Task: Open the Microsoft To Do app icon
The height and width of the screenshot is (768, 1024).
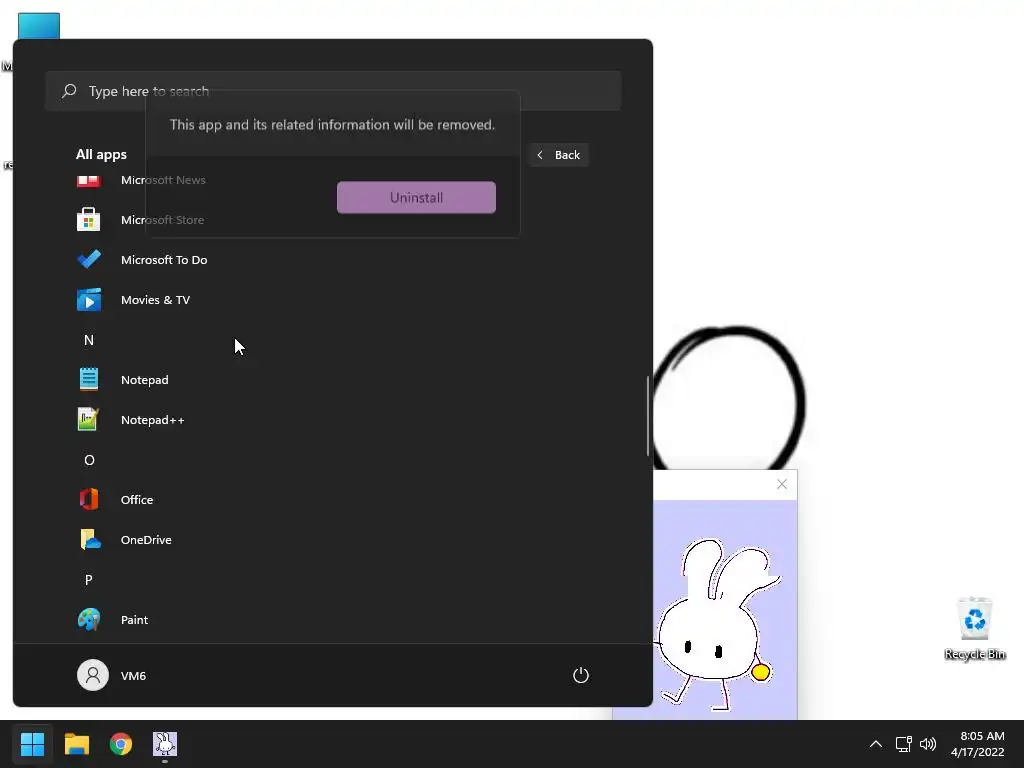Action: click(89, 259)
